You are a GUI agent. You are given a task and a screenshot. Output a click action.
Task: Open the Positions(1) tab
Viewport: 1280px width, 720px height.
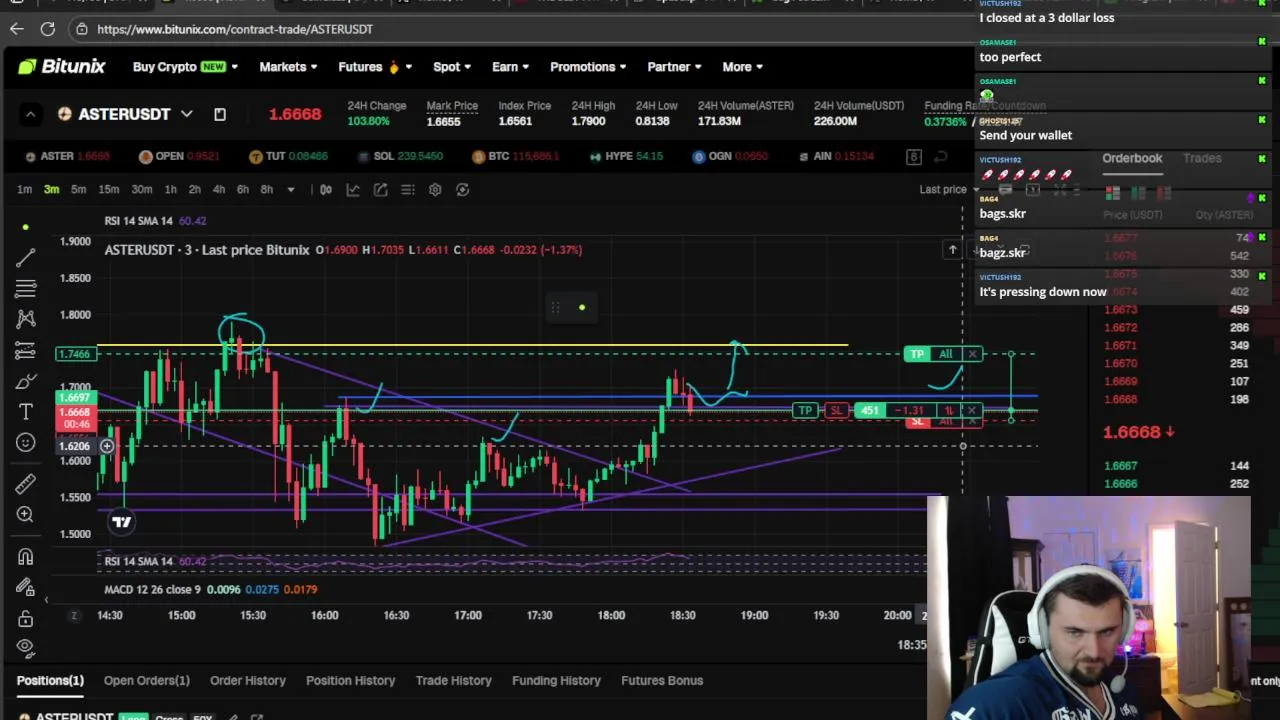pos(50,680)
